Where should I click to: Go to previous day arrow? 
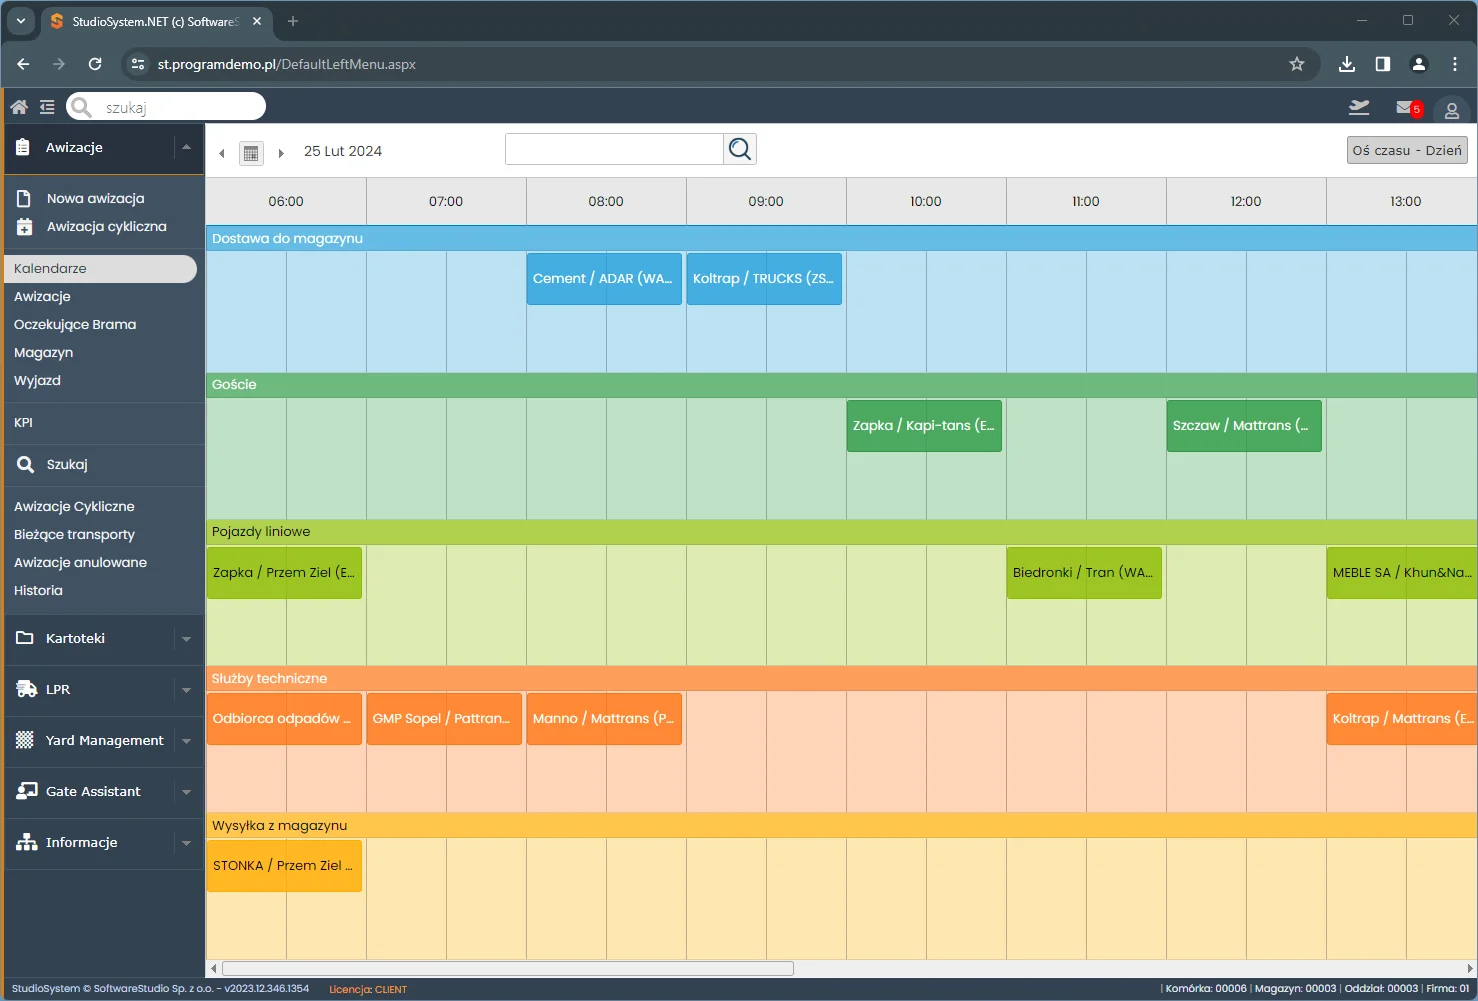pos(222,153)
